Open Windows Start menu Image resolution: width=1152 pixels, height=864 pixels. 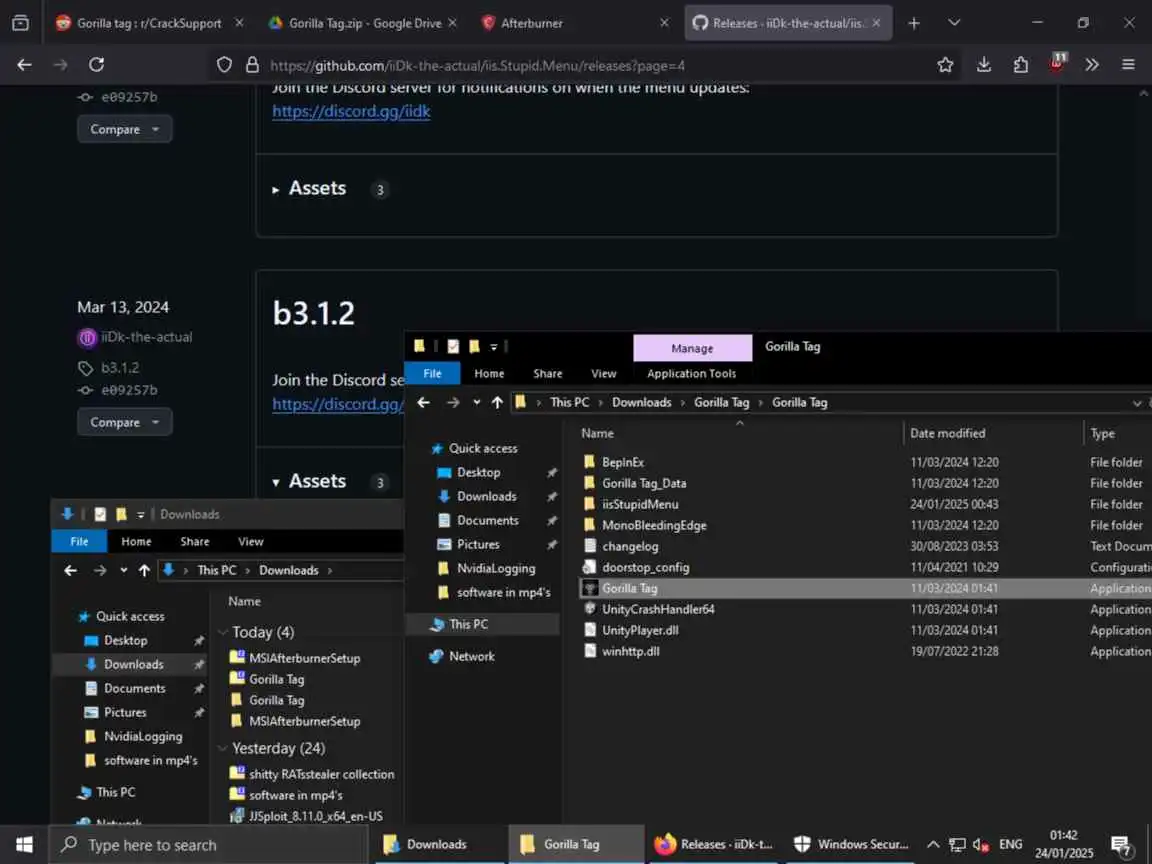click(24, 844)
